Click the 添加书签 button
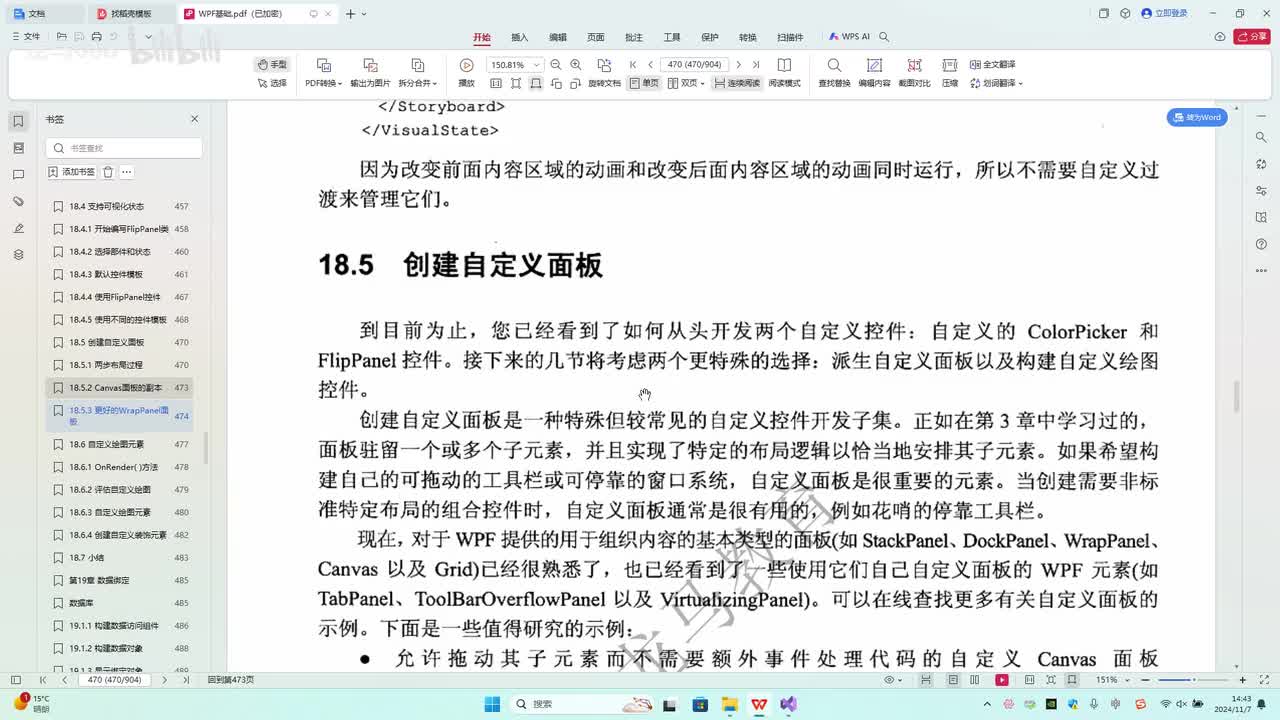1280x720 pixels. tap(71, 172)
